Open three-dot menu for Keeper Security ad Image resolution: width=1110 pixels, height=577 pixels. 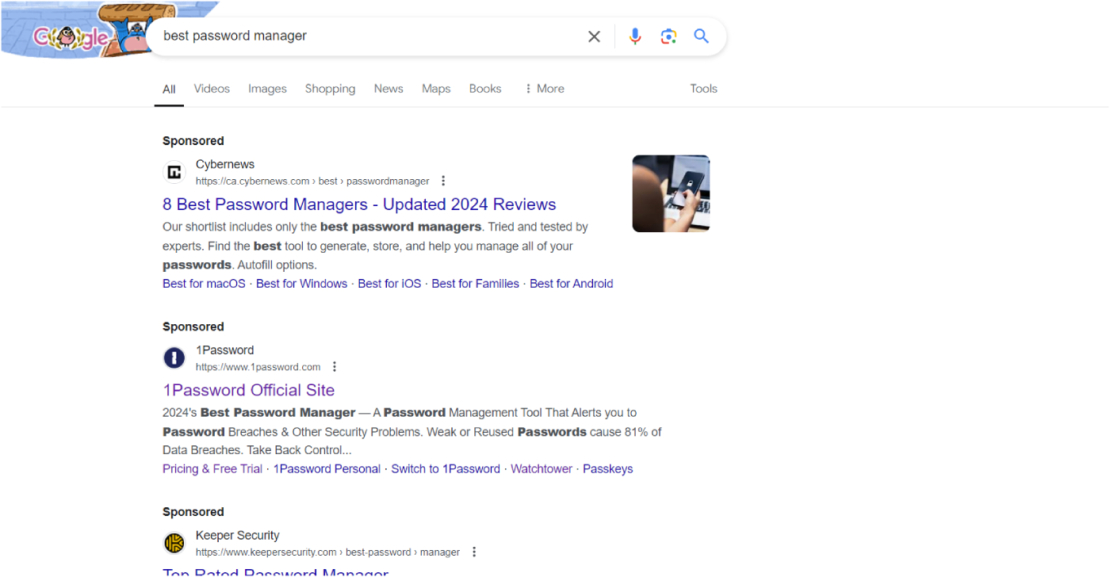click(x=474, y=552)
